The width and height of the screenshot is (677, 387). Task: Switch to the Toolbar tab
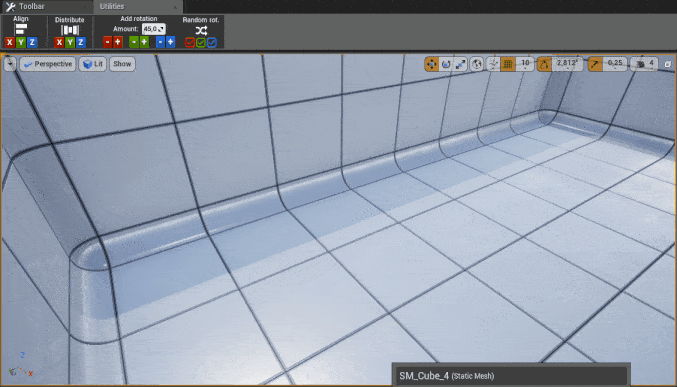32,6
